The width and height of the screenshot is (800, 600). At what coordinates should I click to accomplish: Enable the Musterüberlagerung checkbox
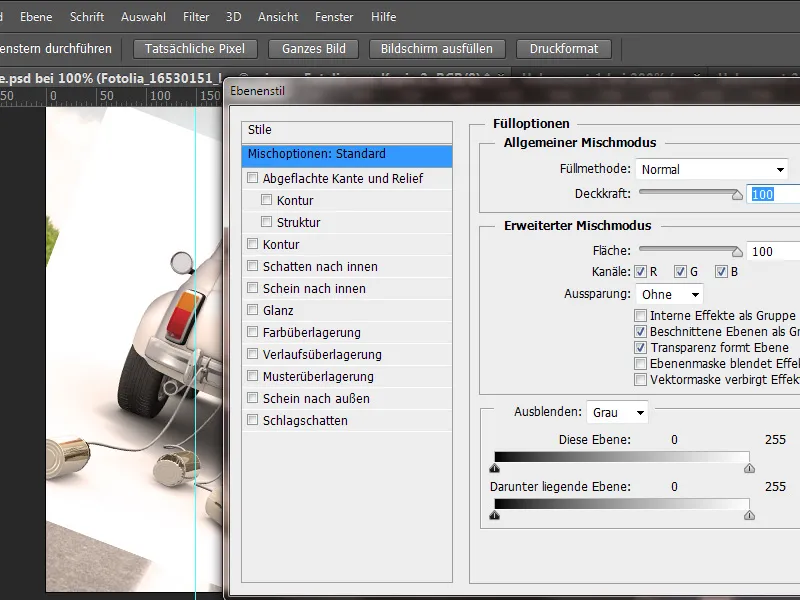(253, 376)
